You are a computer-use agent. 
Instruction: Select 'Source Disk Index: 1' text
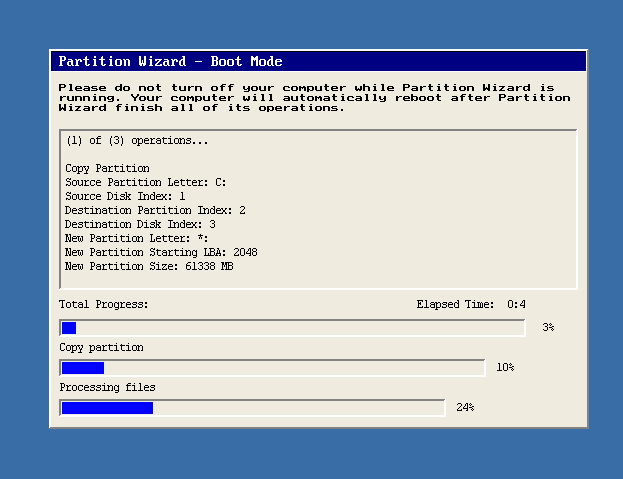click(x=125, y=196)
